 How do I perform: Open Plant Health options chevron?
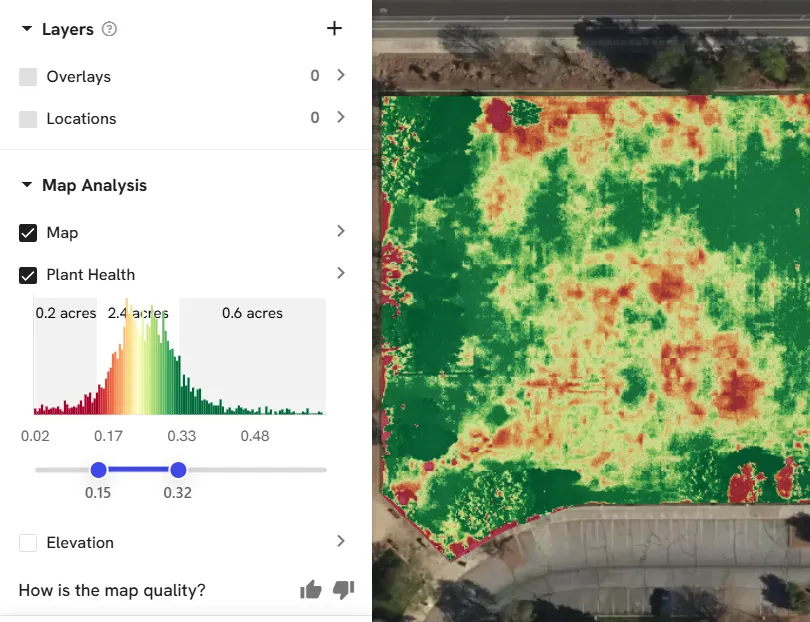[340, 273]
